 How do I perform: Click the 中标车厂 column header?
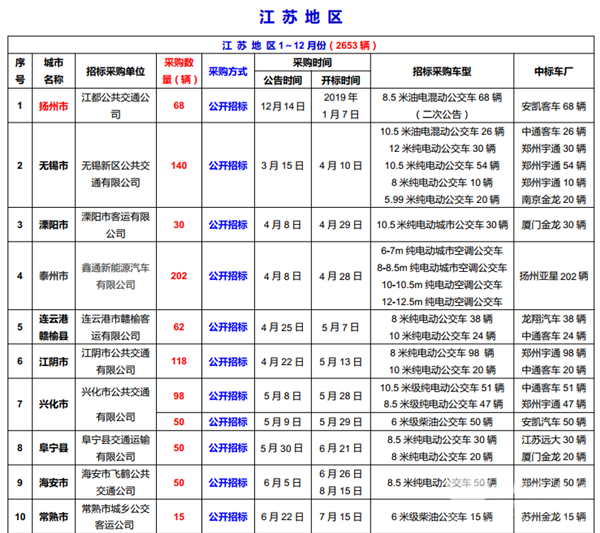coord(554,71)
